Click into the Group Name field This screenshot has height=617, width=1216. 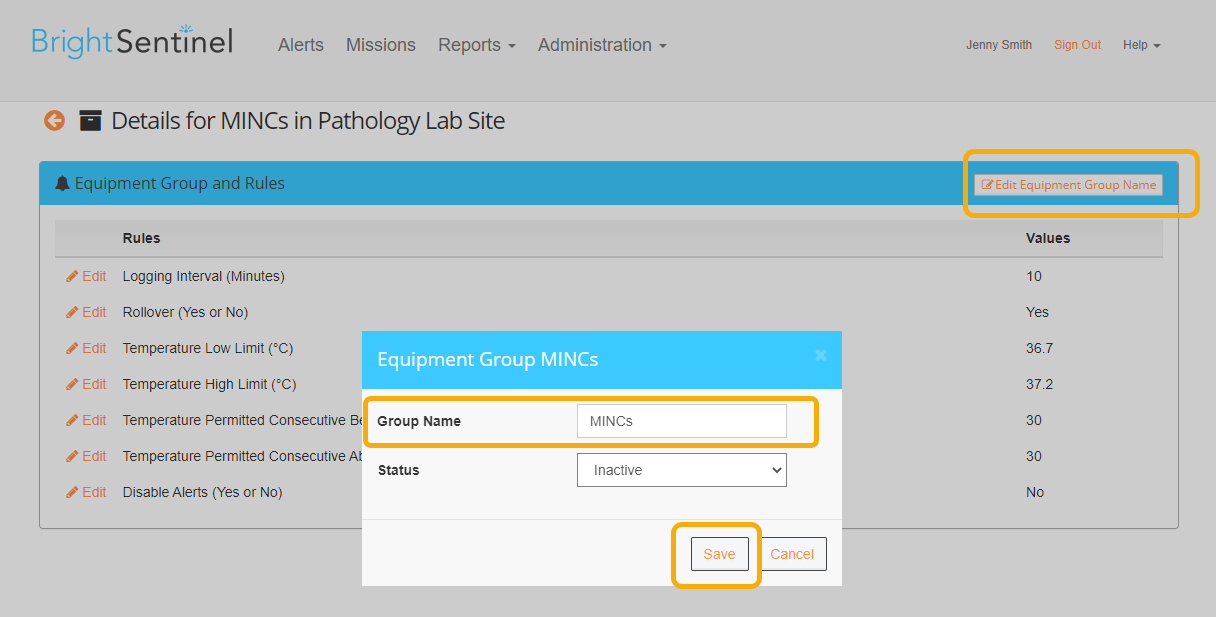point(682,421)
